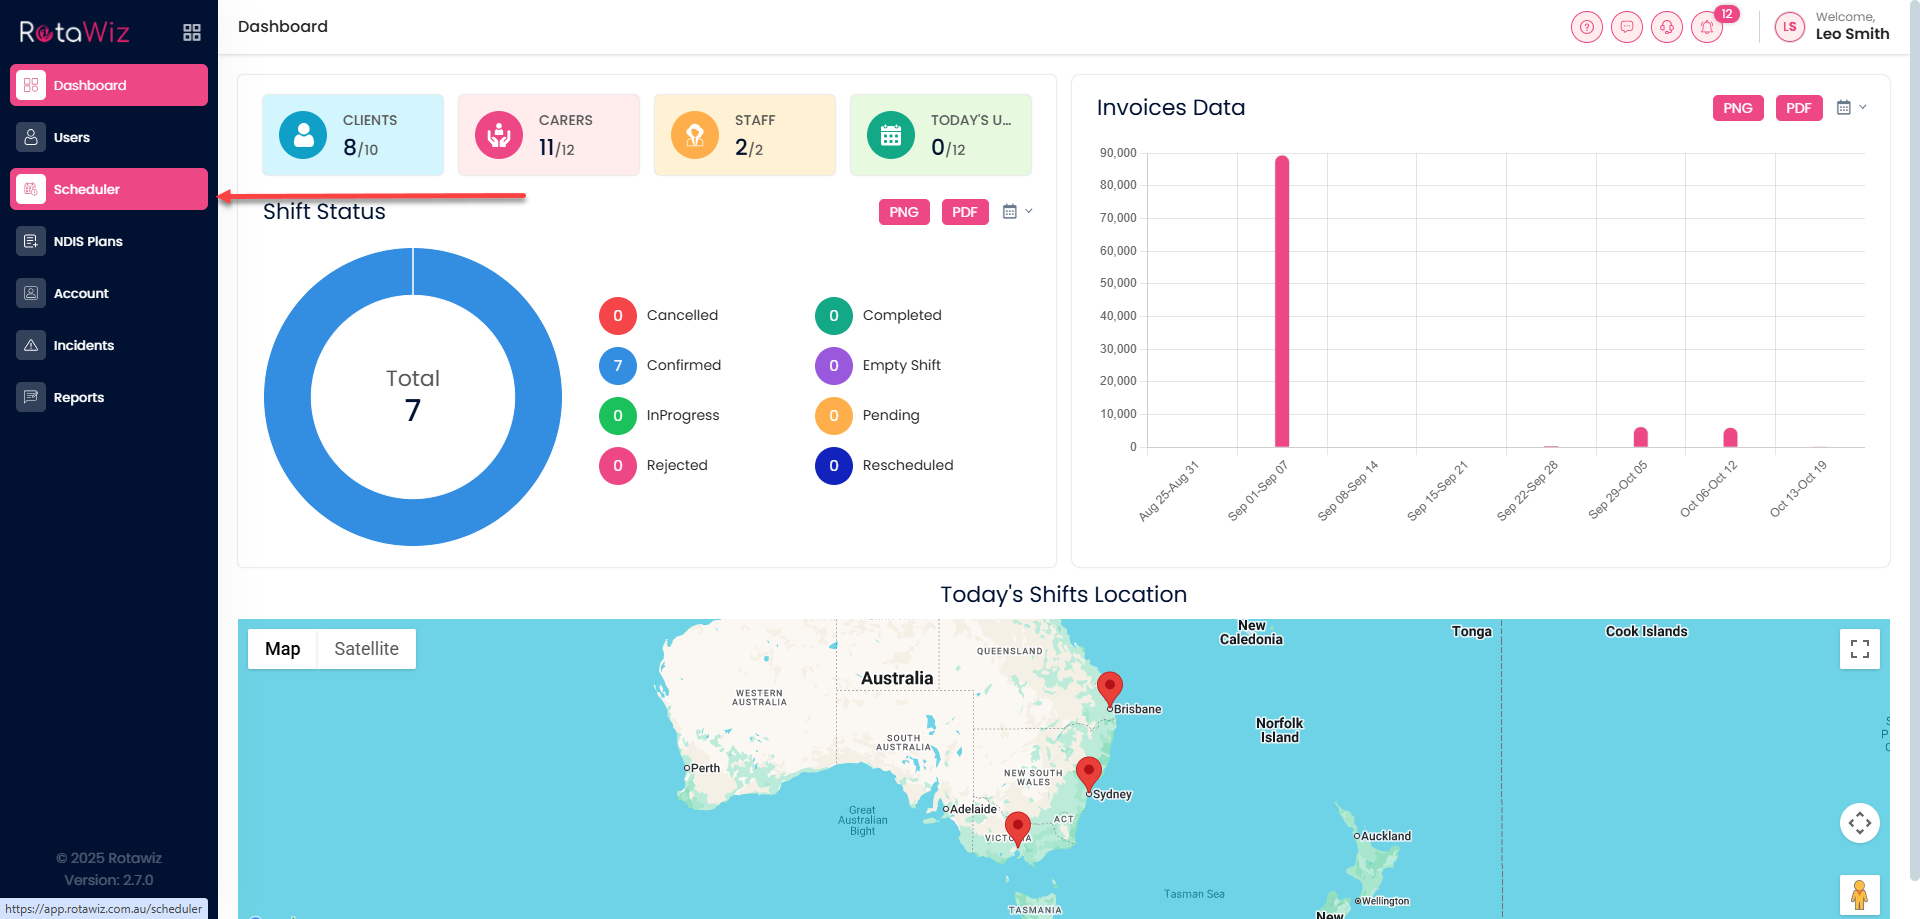This screenshot has height=919, width=1920.
Task: Open the help question mark icon
Action: coord(1586,27)
